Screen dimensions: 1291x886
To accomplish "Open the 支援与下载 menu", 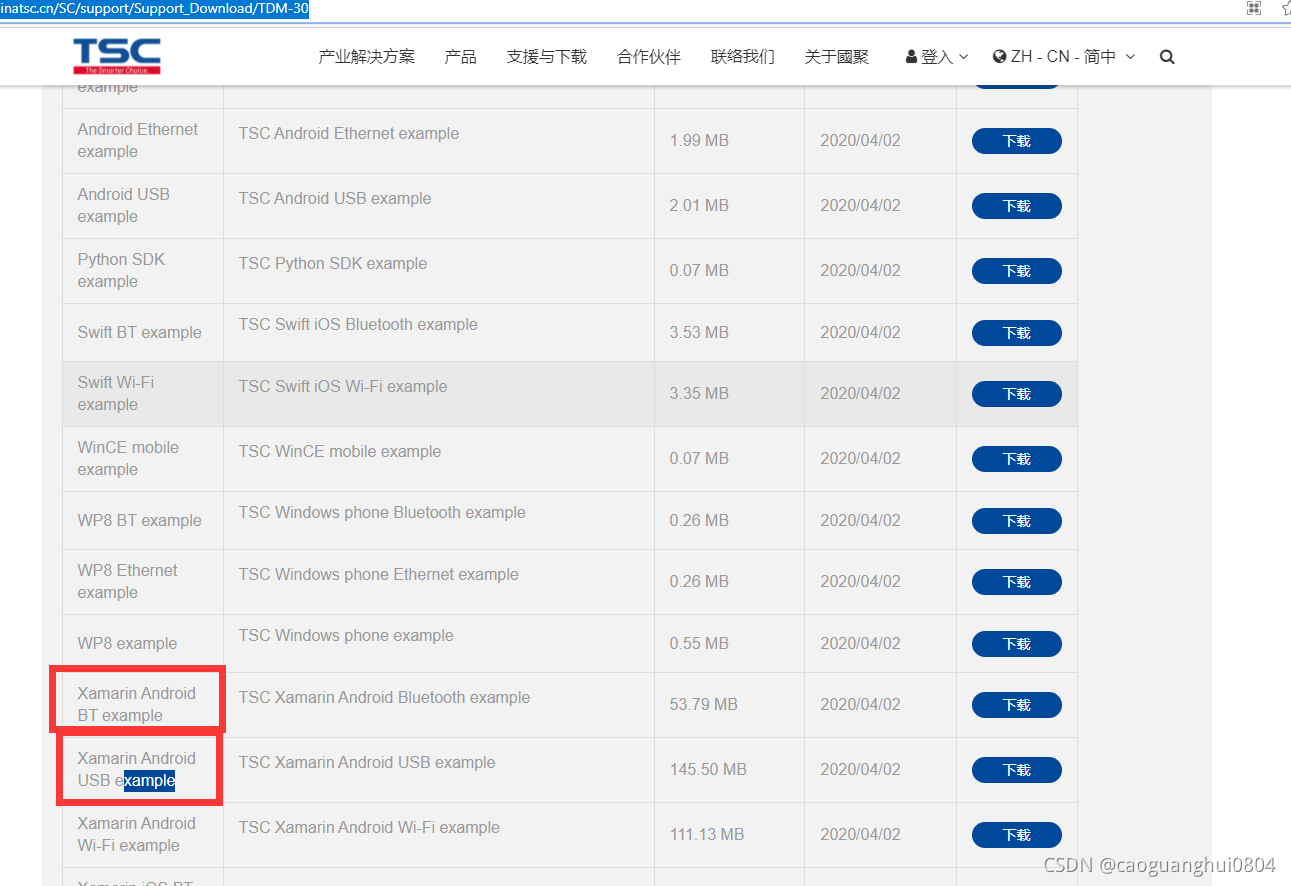I will [547, 57].
